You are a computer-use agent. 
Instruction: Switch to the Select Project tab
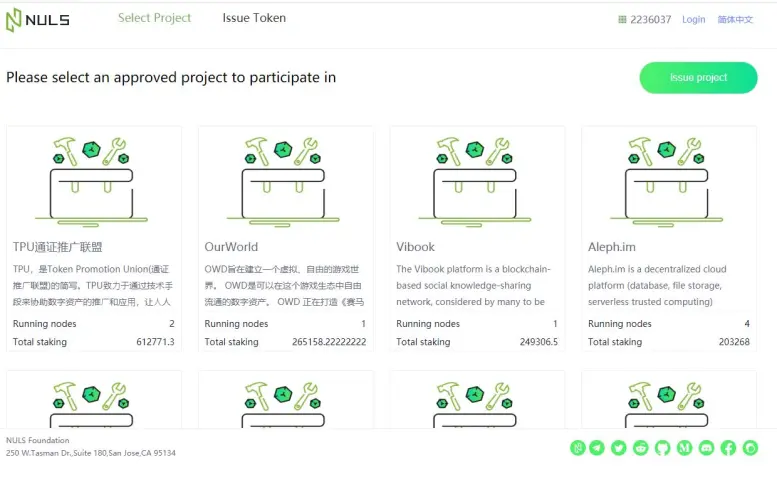pos(155,18)
